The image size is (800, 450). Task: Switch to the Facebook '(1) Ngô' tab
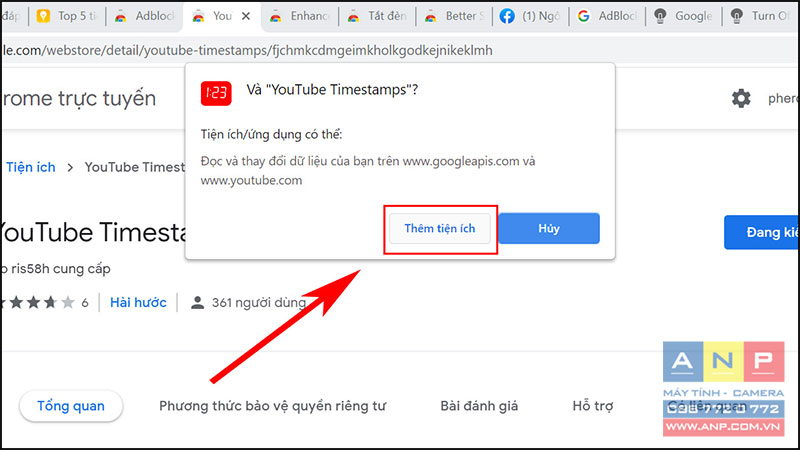[531, 16]
